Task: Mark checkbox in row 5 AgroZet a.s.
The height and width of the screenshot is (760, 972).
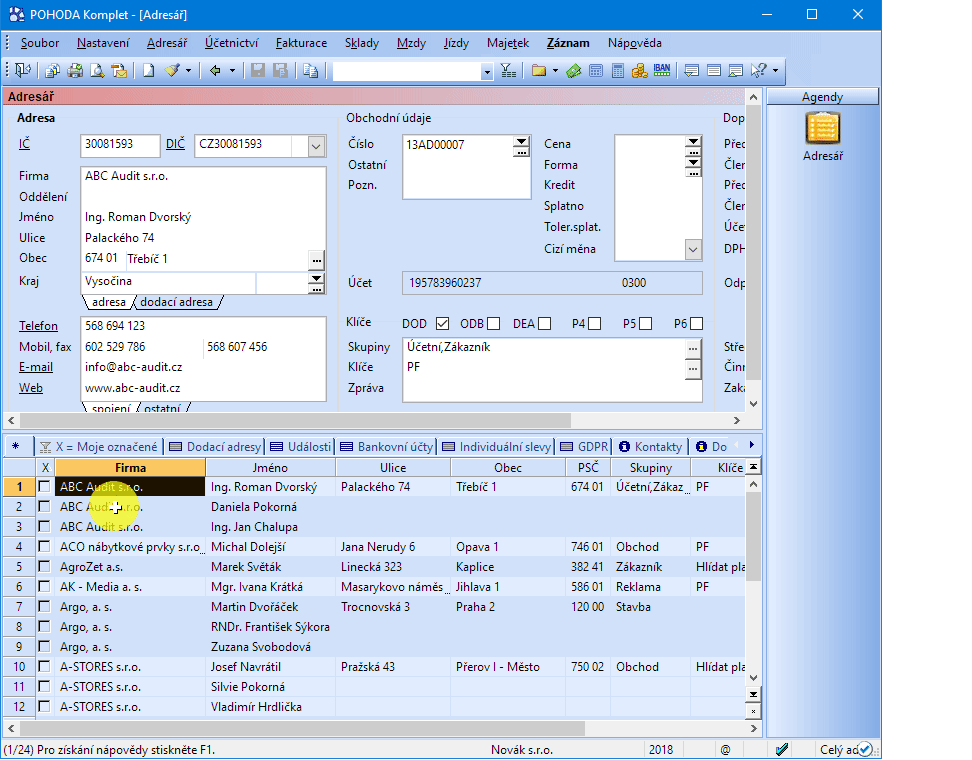Action: click(x=44, y=567)
